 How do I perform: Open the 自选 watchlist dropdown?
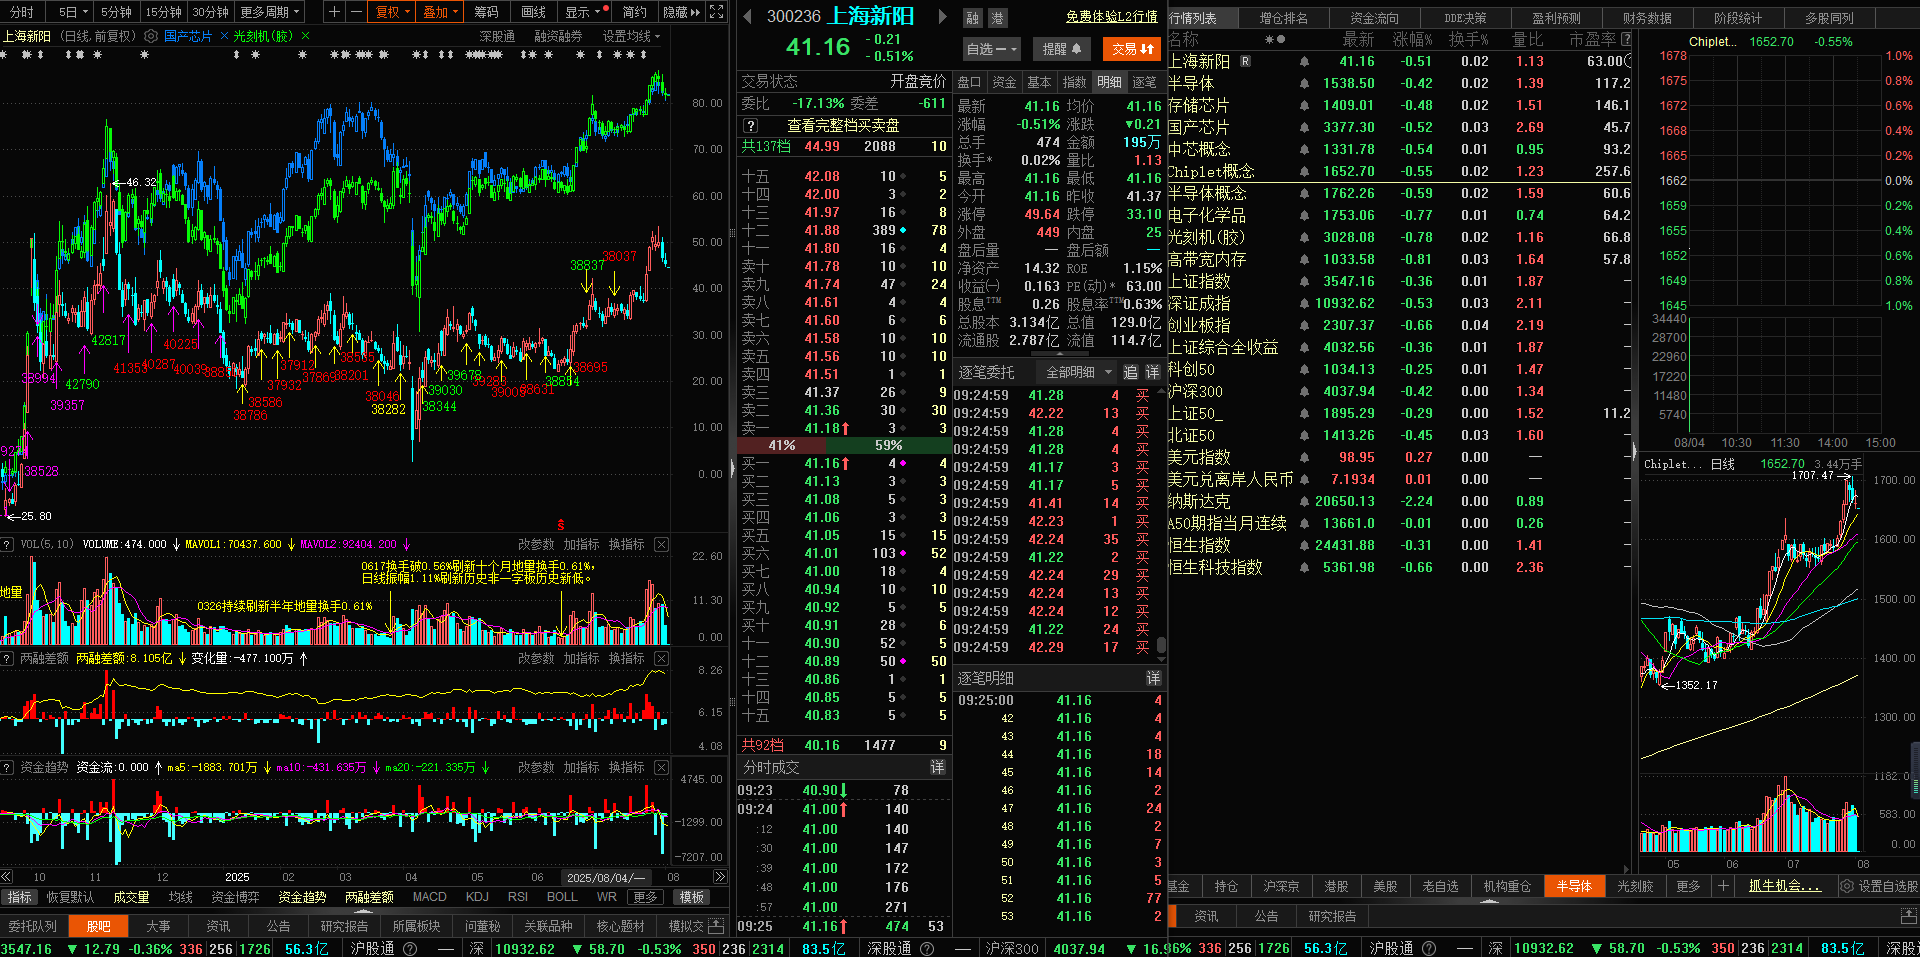[992, 48]
